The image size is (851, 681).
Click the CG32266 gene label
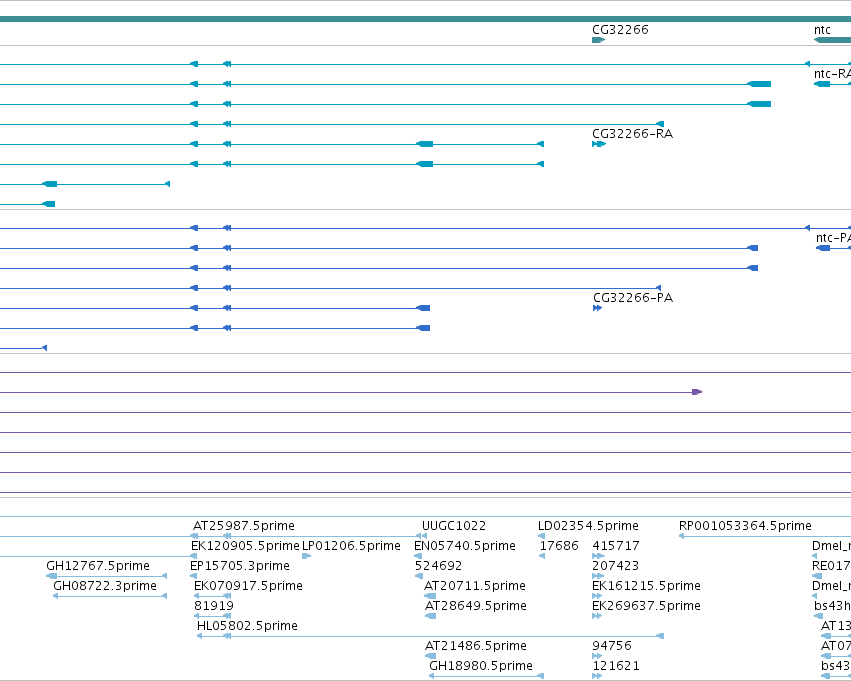pos(620,29)
